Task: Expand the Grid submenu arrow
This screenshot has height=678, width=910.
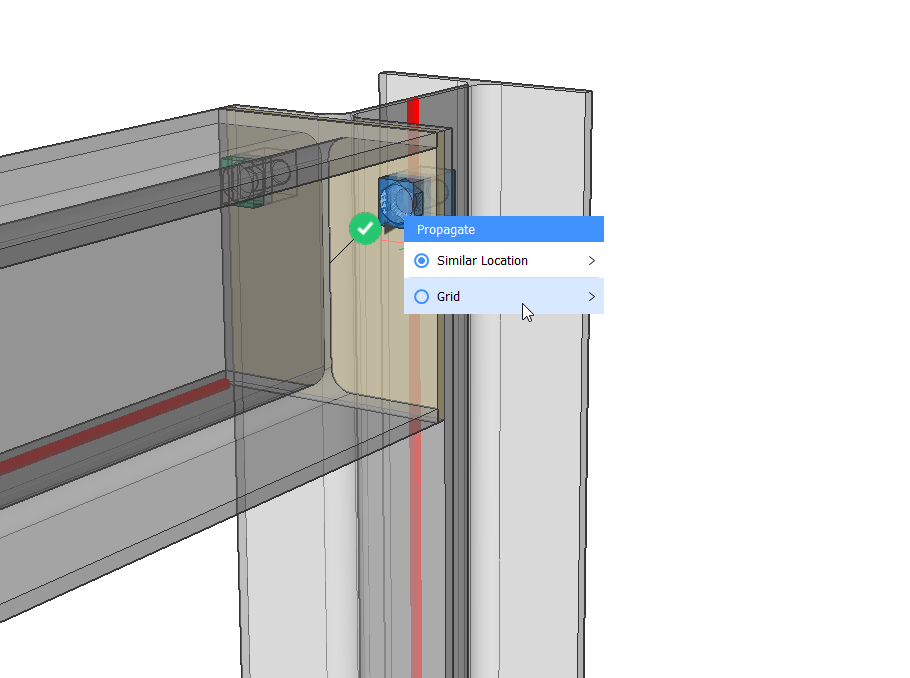Action: click(591, 297)
